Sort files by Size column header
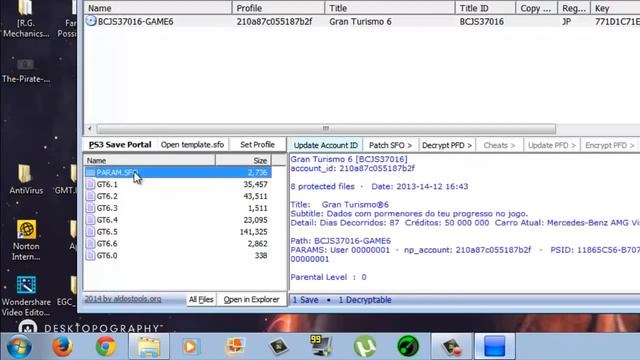Screen dimensions: 640x360 [244, 160]
